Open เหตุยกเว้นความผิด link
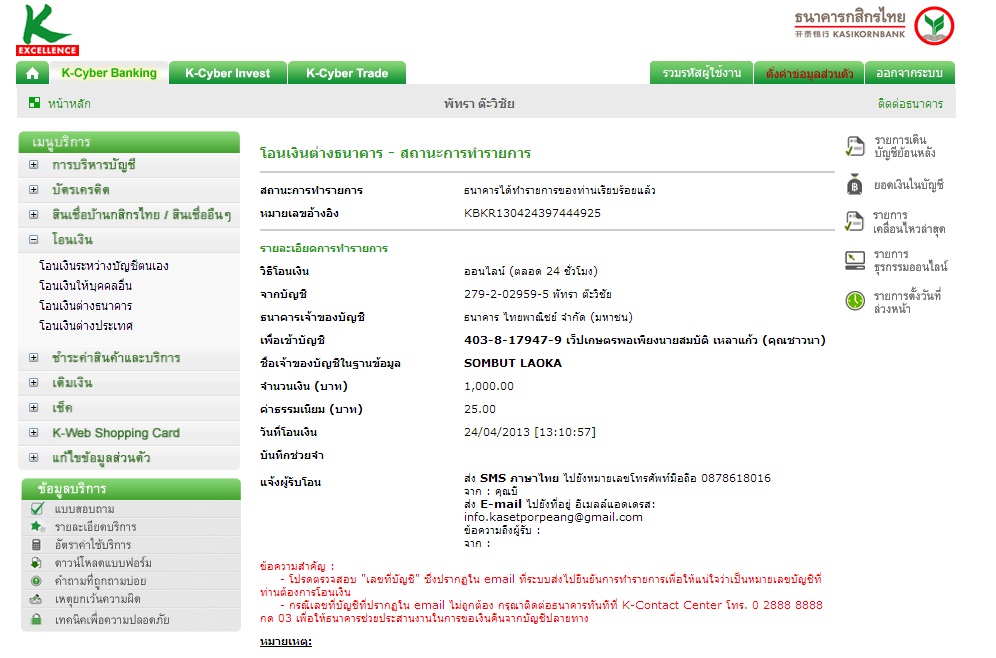 click(x=97, y=599)
